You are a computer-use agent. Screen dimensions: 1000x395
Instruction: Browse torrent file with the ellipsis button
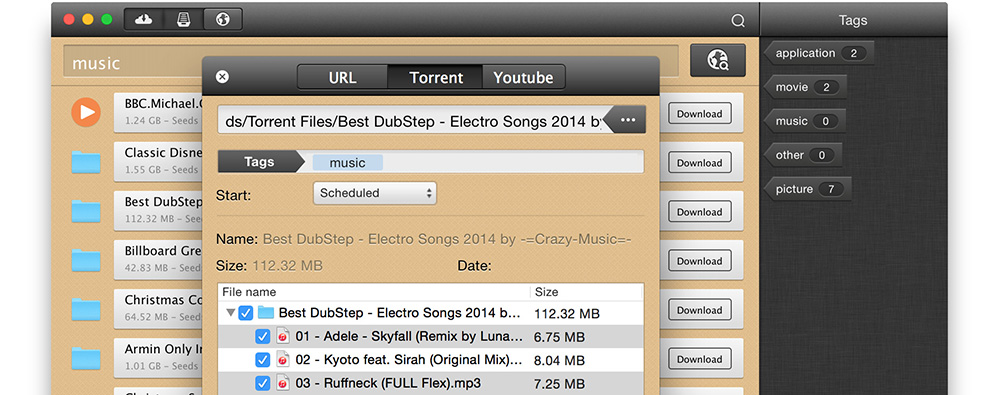[628, 120]
